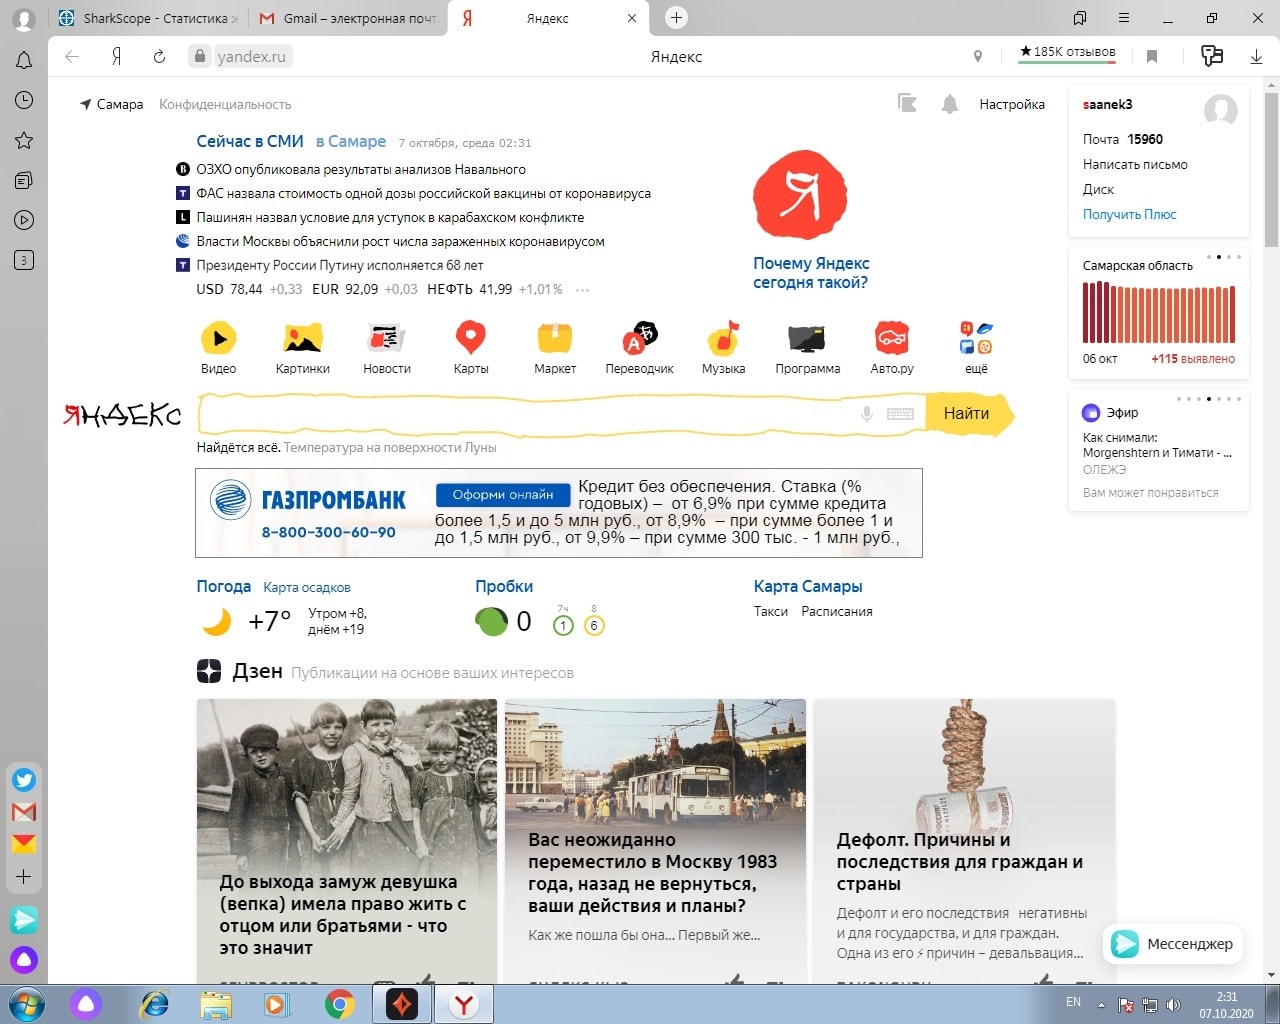Open the Пашинян карабахском конфликте headline

[390, 217]
